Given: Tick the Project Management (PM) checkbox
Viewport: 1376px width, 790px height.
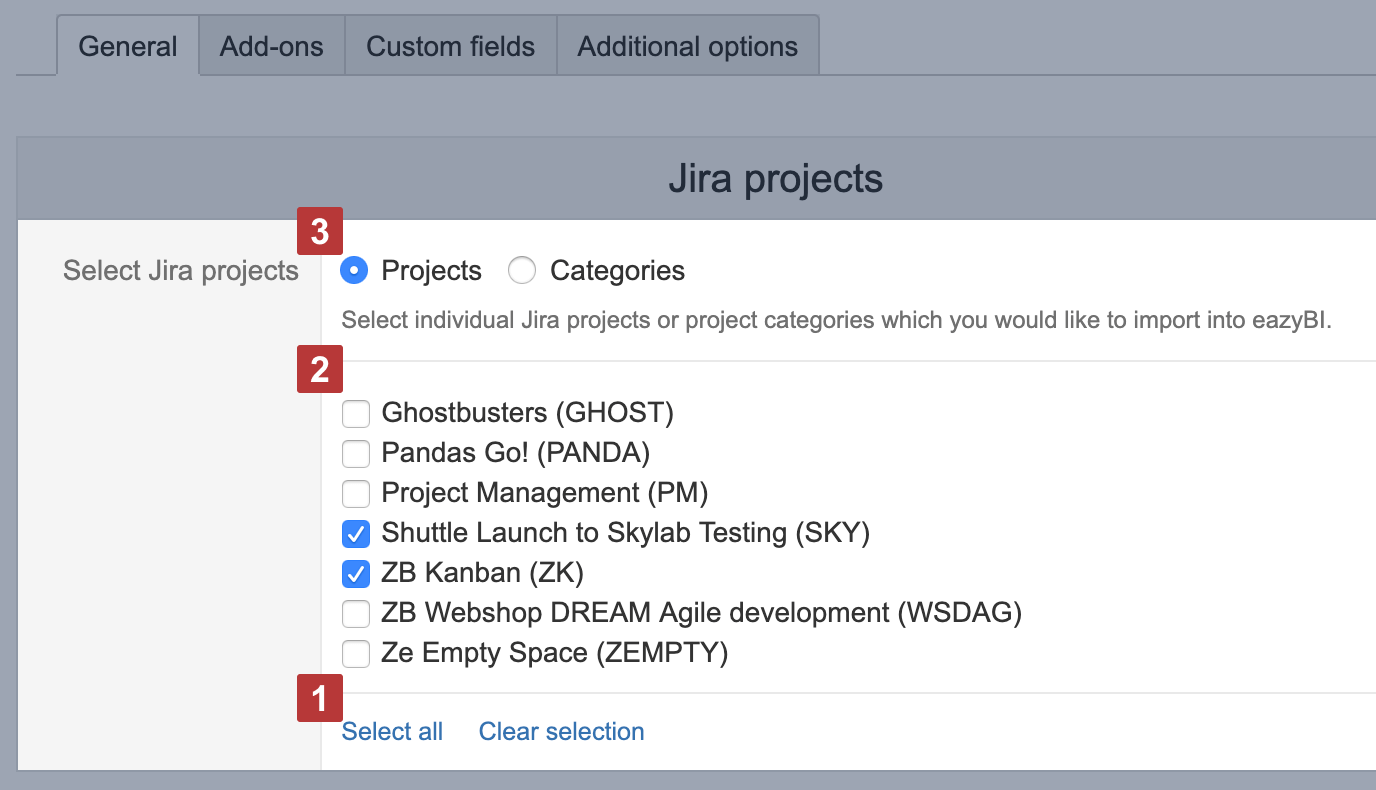Looking at the screenshot, I should coord(356,493).
